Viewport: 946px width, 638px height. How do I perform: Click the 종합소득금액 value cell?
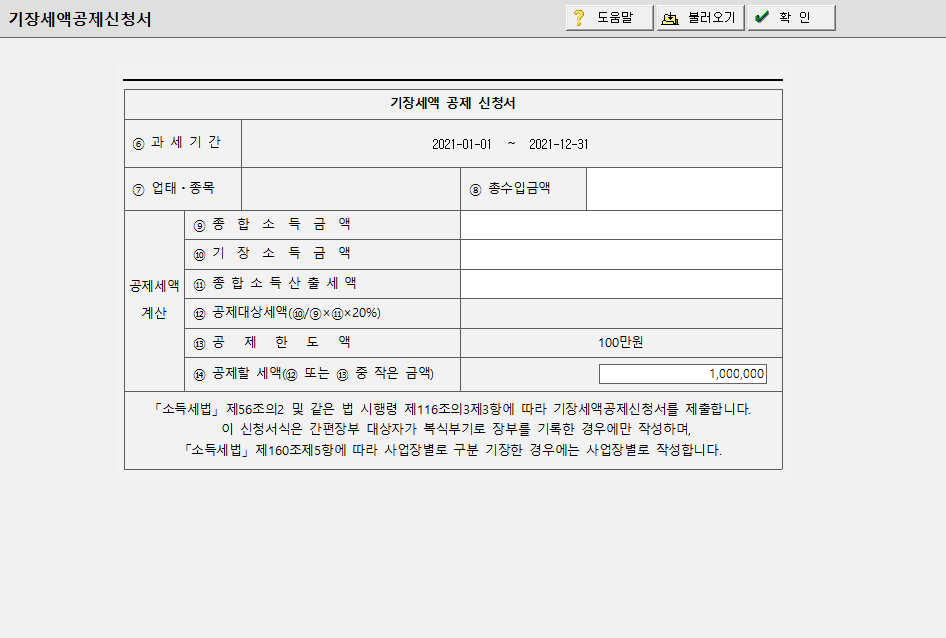[x=621, y=225]
